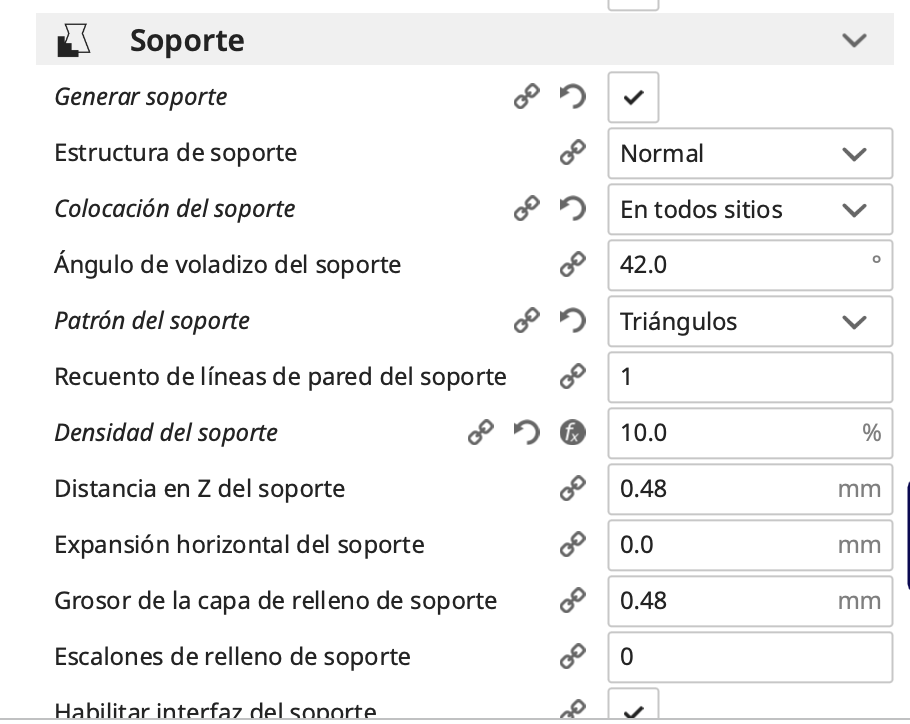The width and height of the screenshot is (910, 724).
Task: Click link icon for Distancia en Z del soporte
Action: pos(572,489)
